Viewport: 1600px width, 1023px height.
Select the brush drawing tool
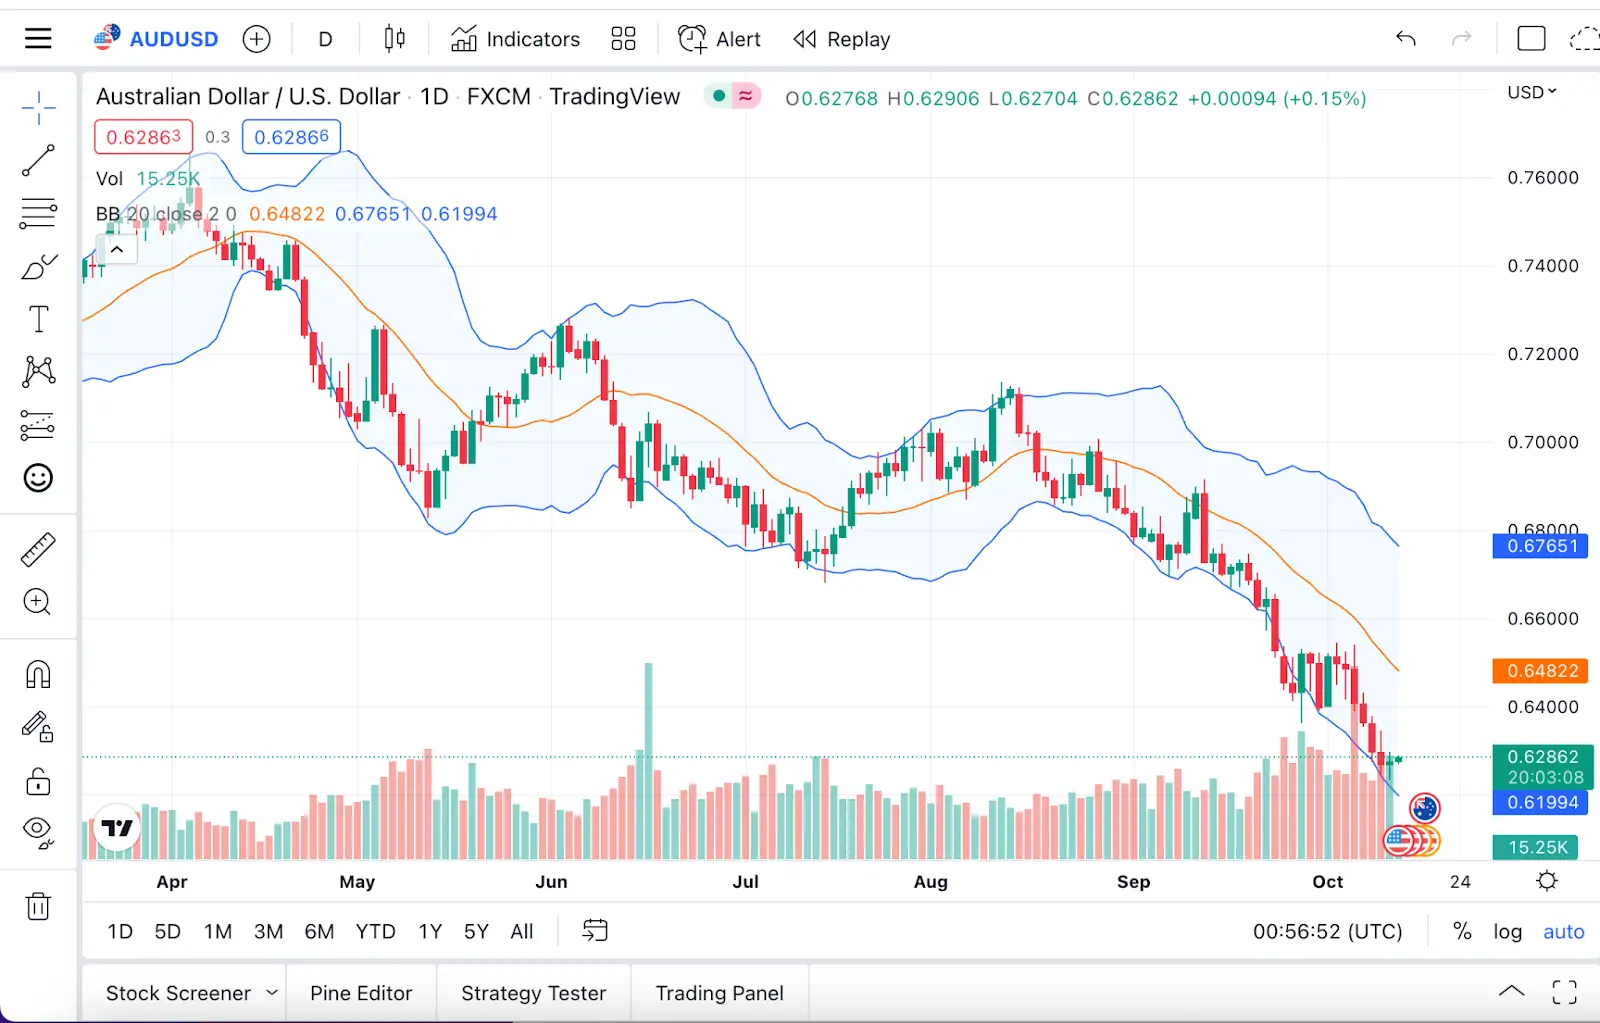click(x=38, y=267)
